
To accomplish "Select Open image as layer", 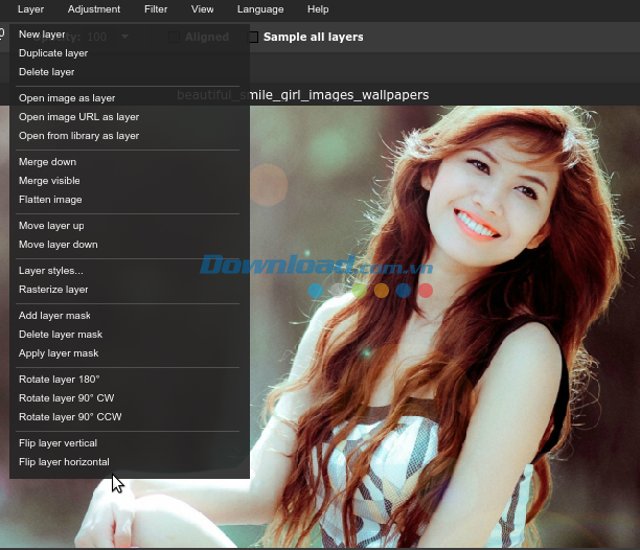I will coord(129,98).
